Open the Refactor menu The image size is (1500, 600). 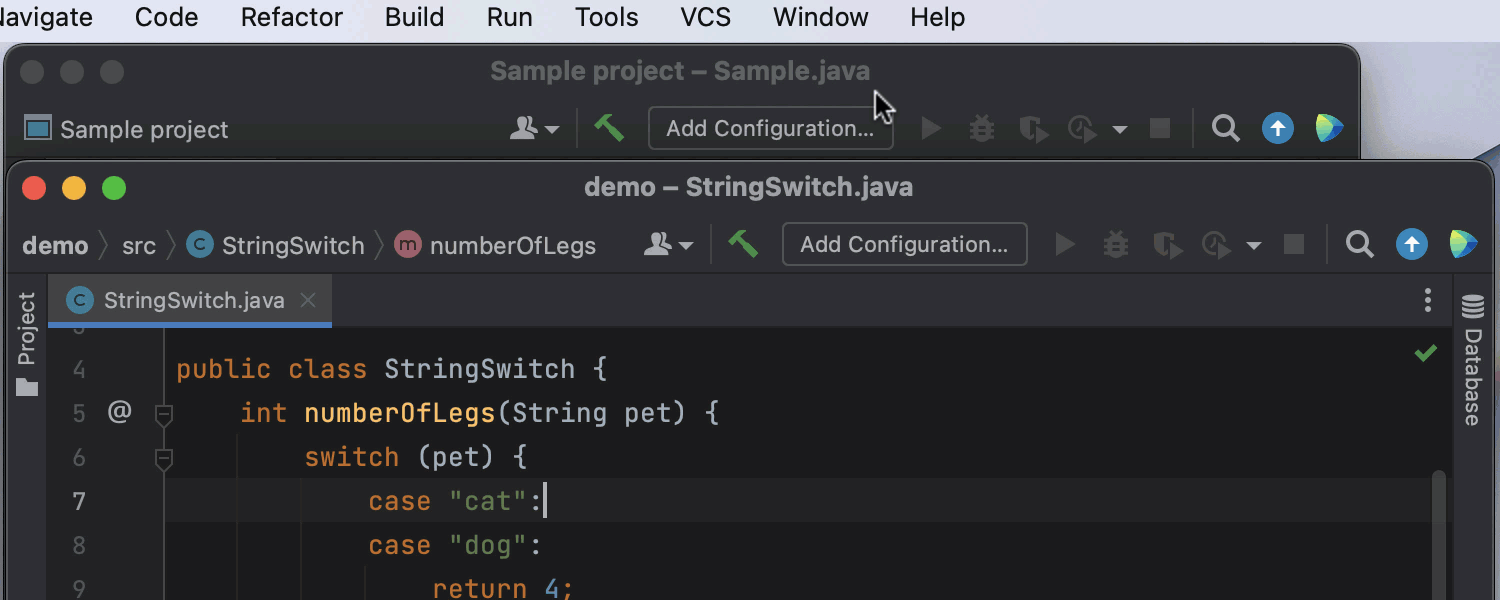coord(291,17)
